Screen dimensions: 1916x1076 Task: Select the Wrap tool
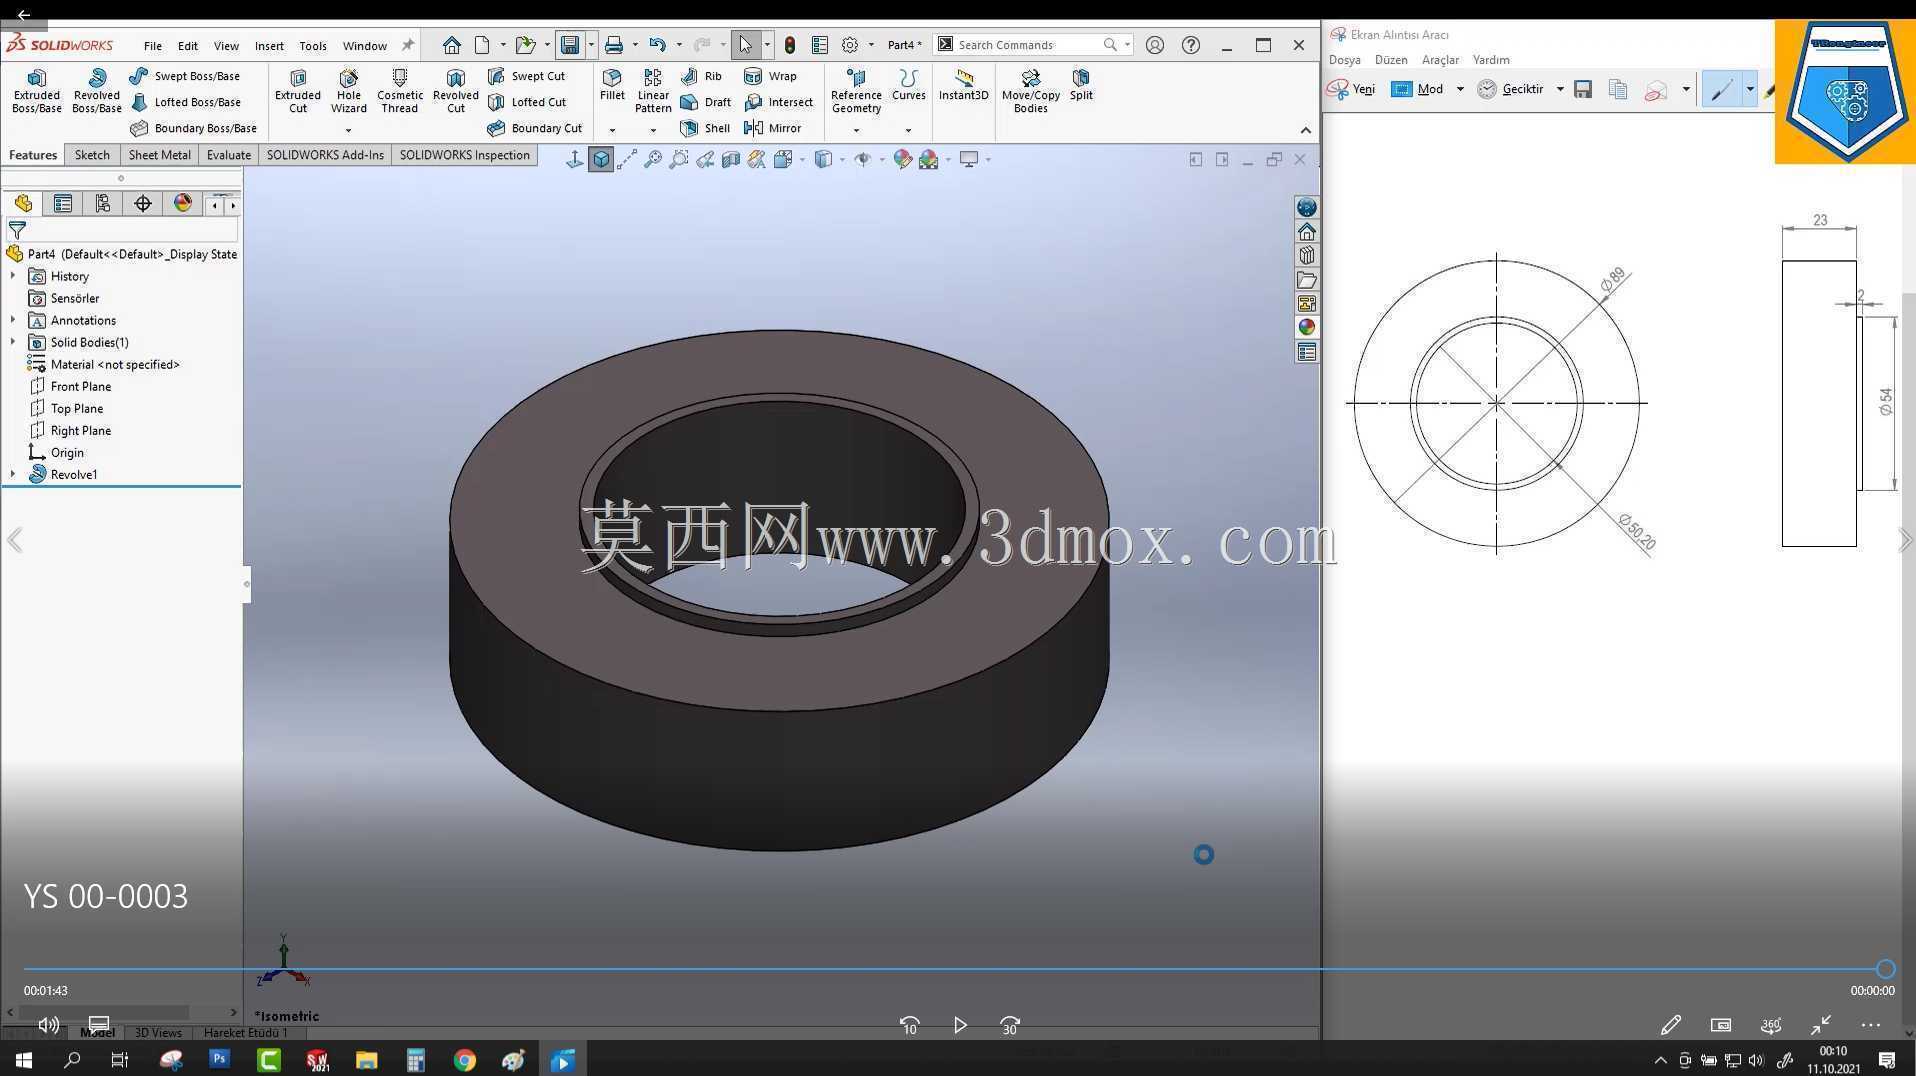click(770, 76)
